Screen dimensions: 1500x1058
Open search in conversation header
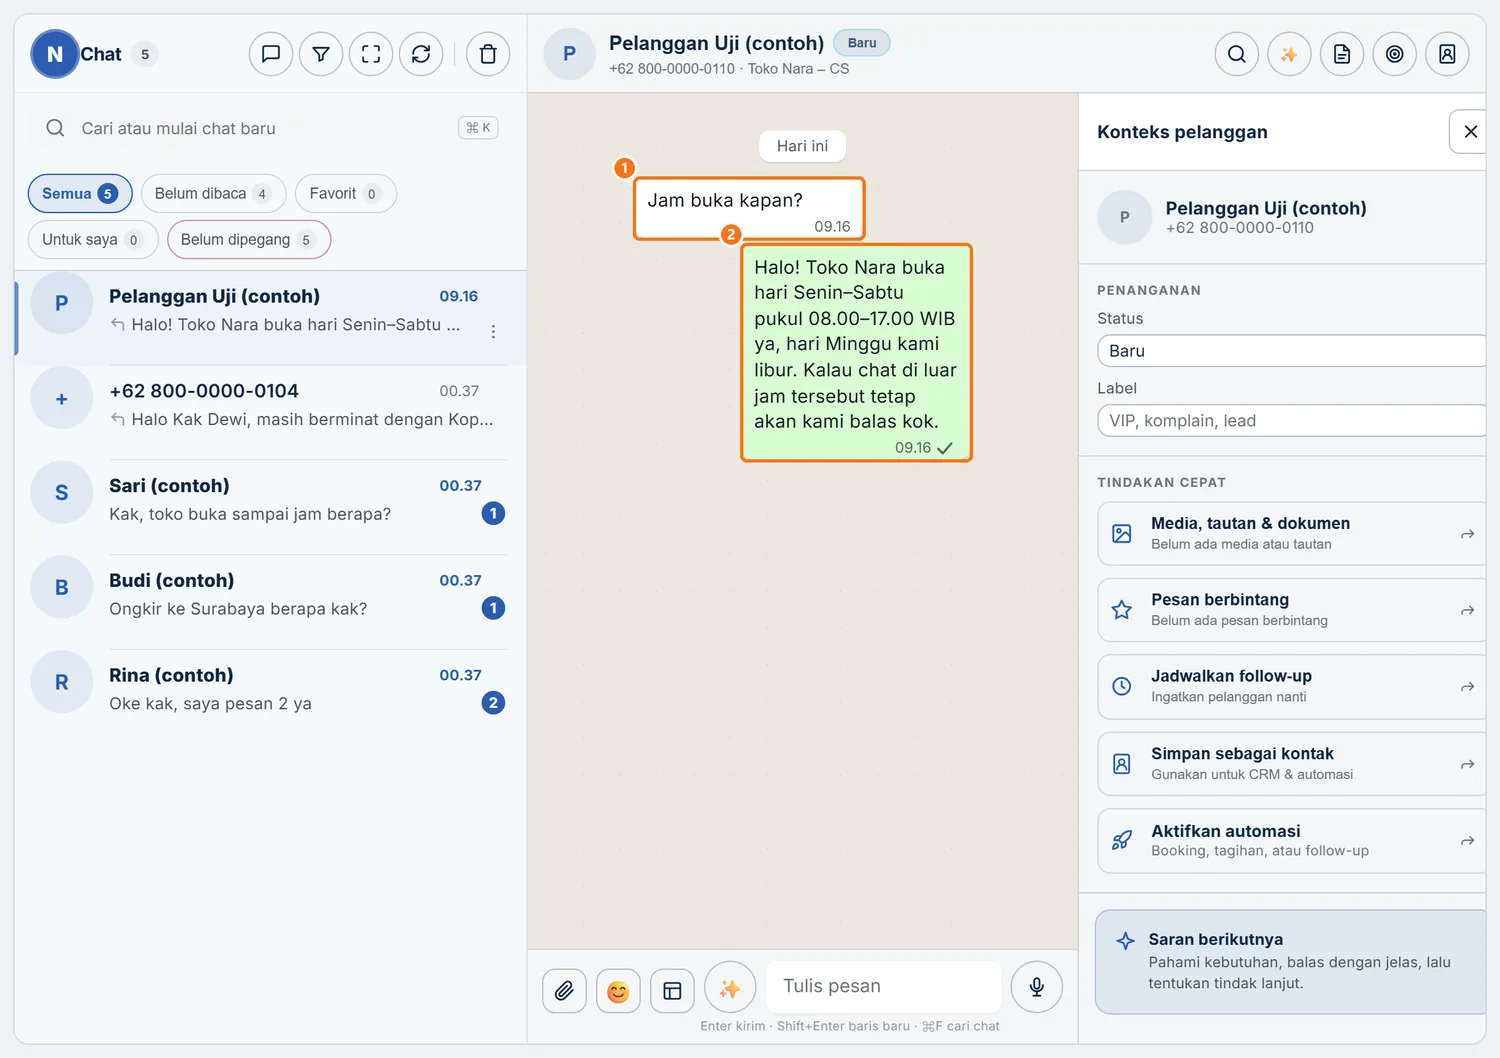(1237, 54)
